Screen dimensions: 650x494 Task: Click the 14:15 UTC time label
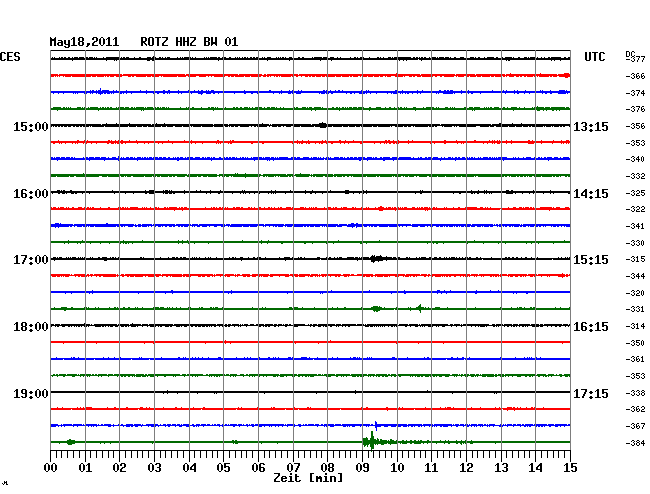pos(591,194)
